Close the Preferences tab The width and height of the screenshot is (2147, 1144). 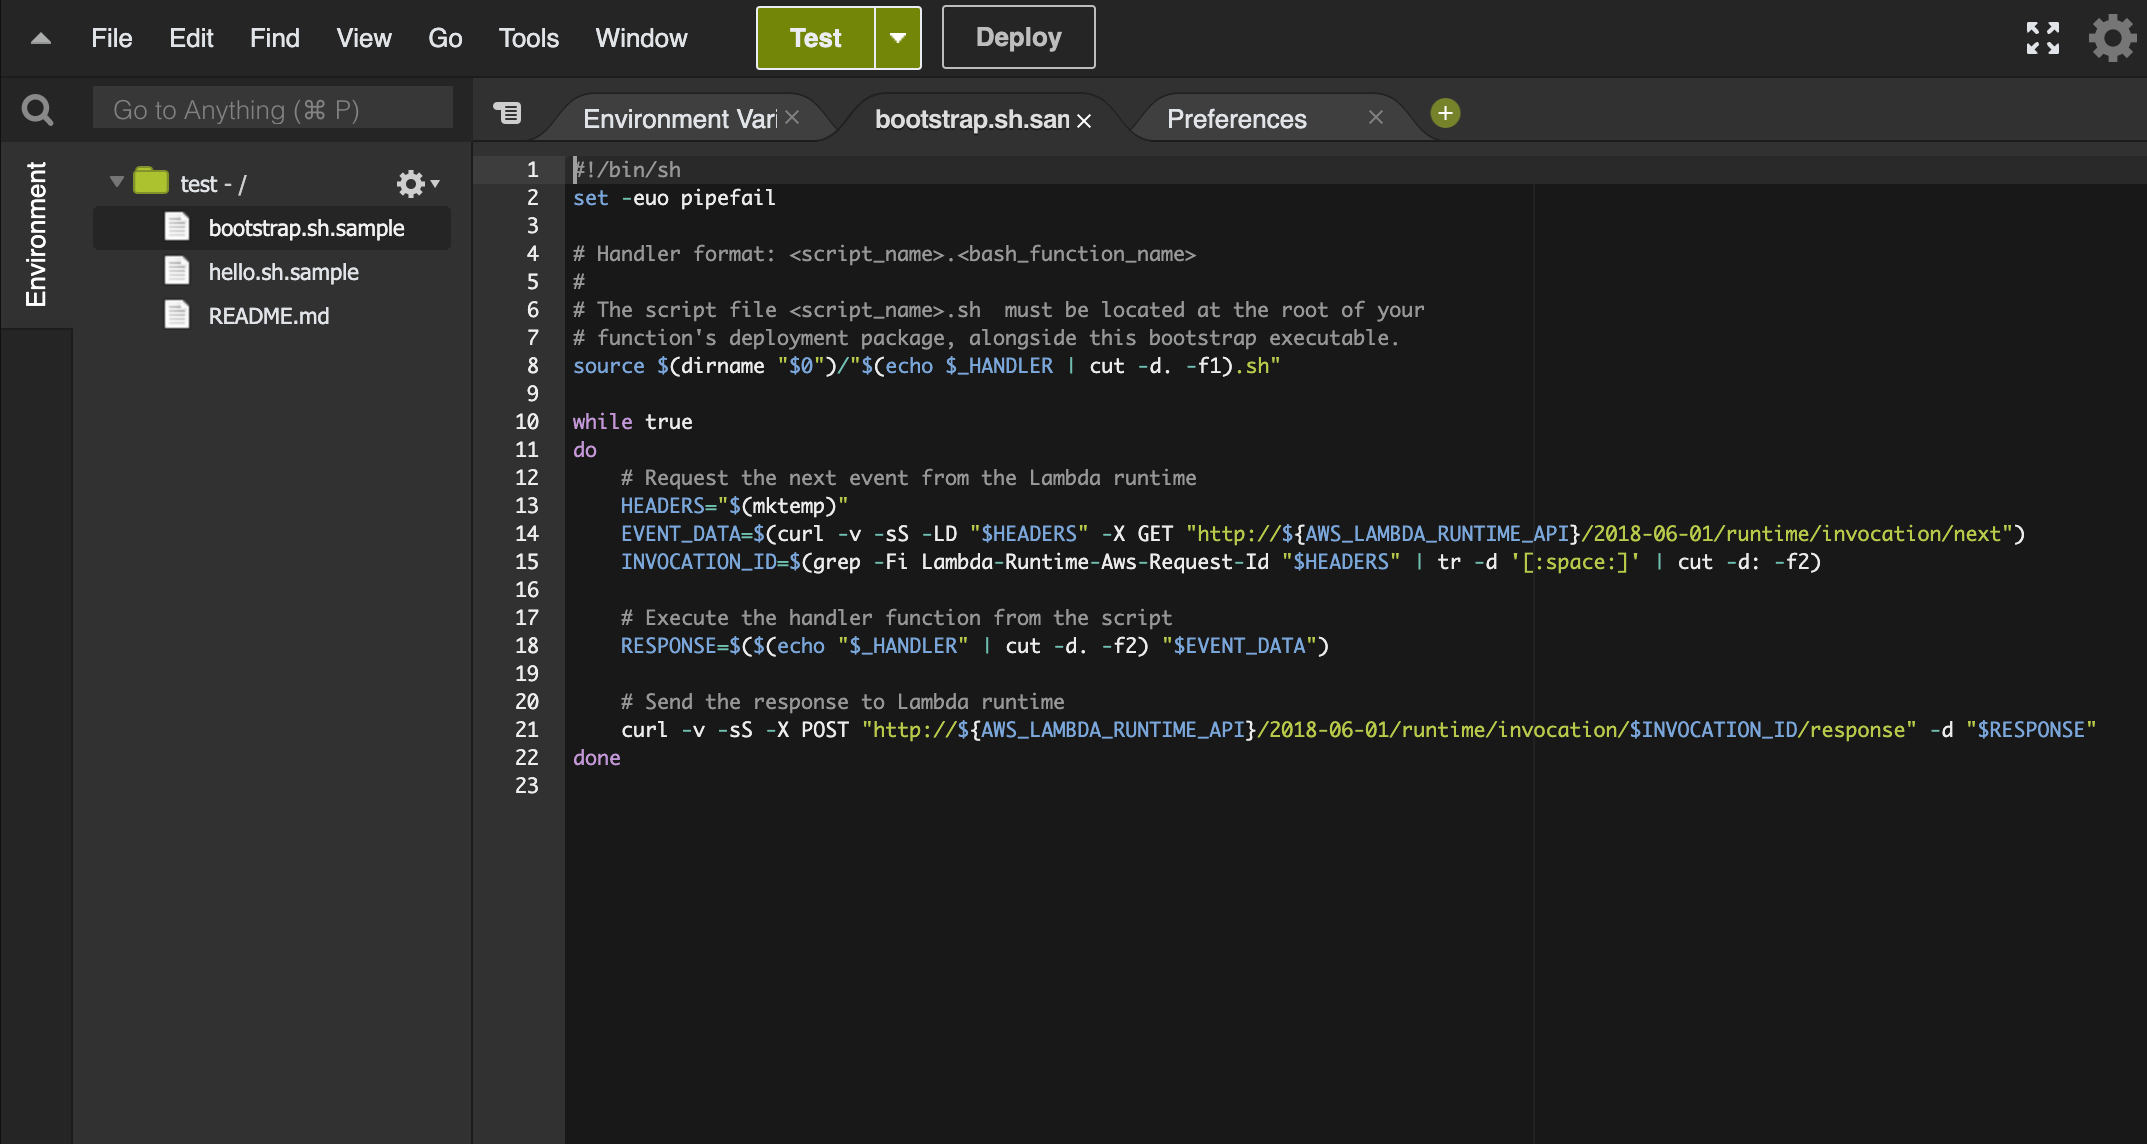[1376, 118]
